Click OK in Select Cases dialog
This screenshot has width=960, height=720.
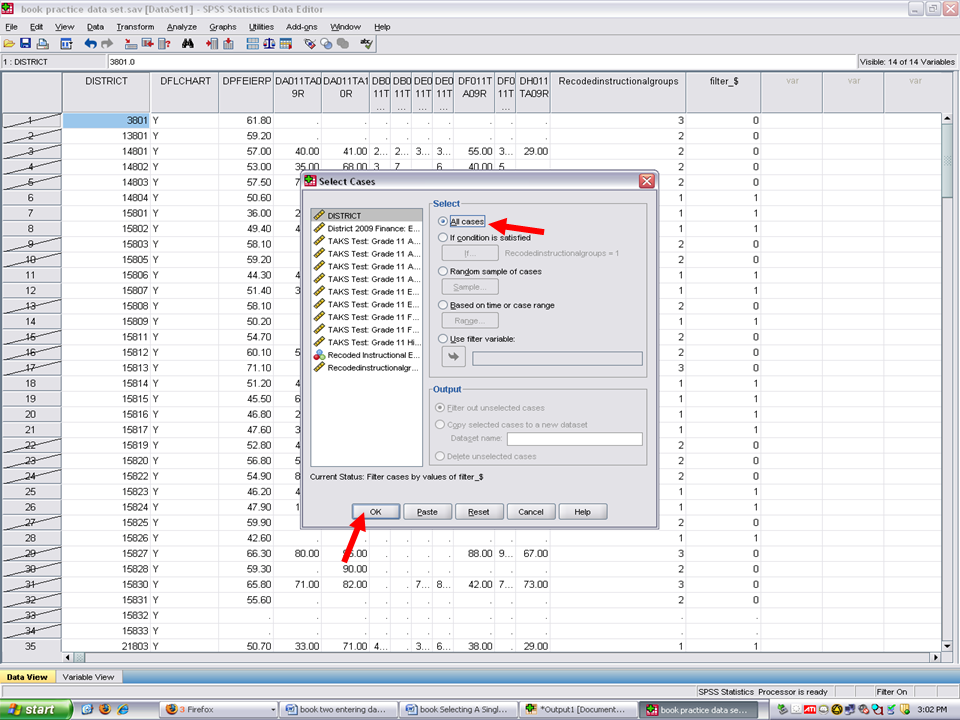click(376, 512)
